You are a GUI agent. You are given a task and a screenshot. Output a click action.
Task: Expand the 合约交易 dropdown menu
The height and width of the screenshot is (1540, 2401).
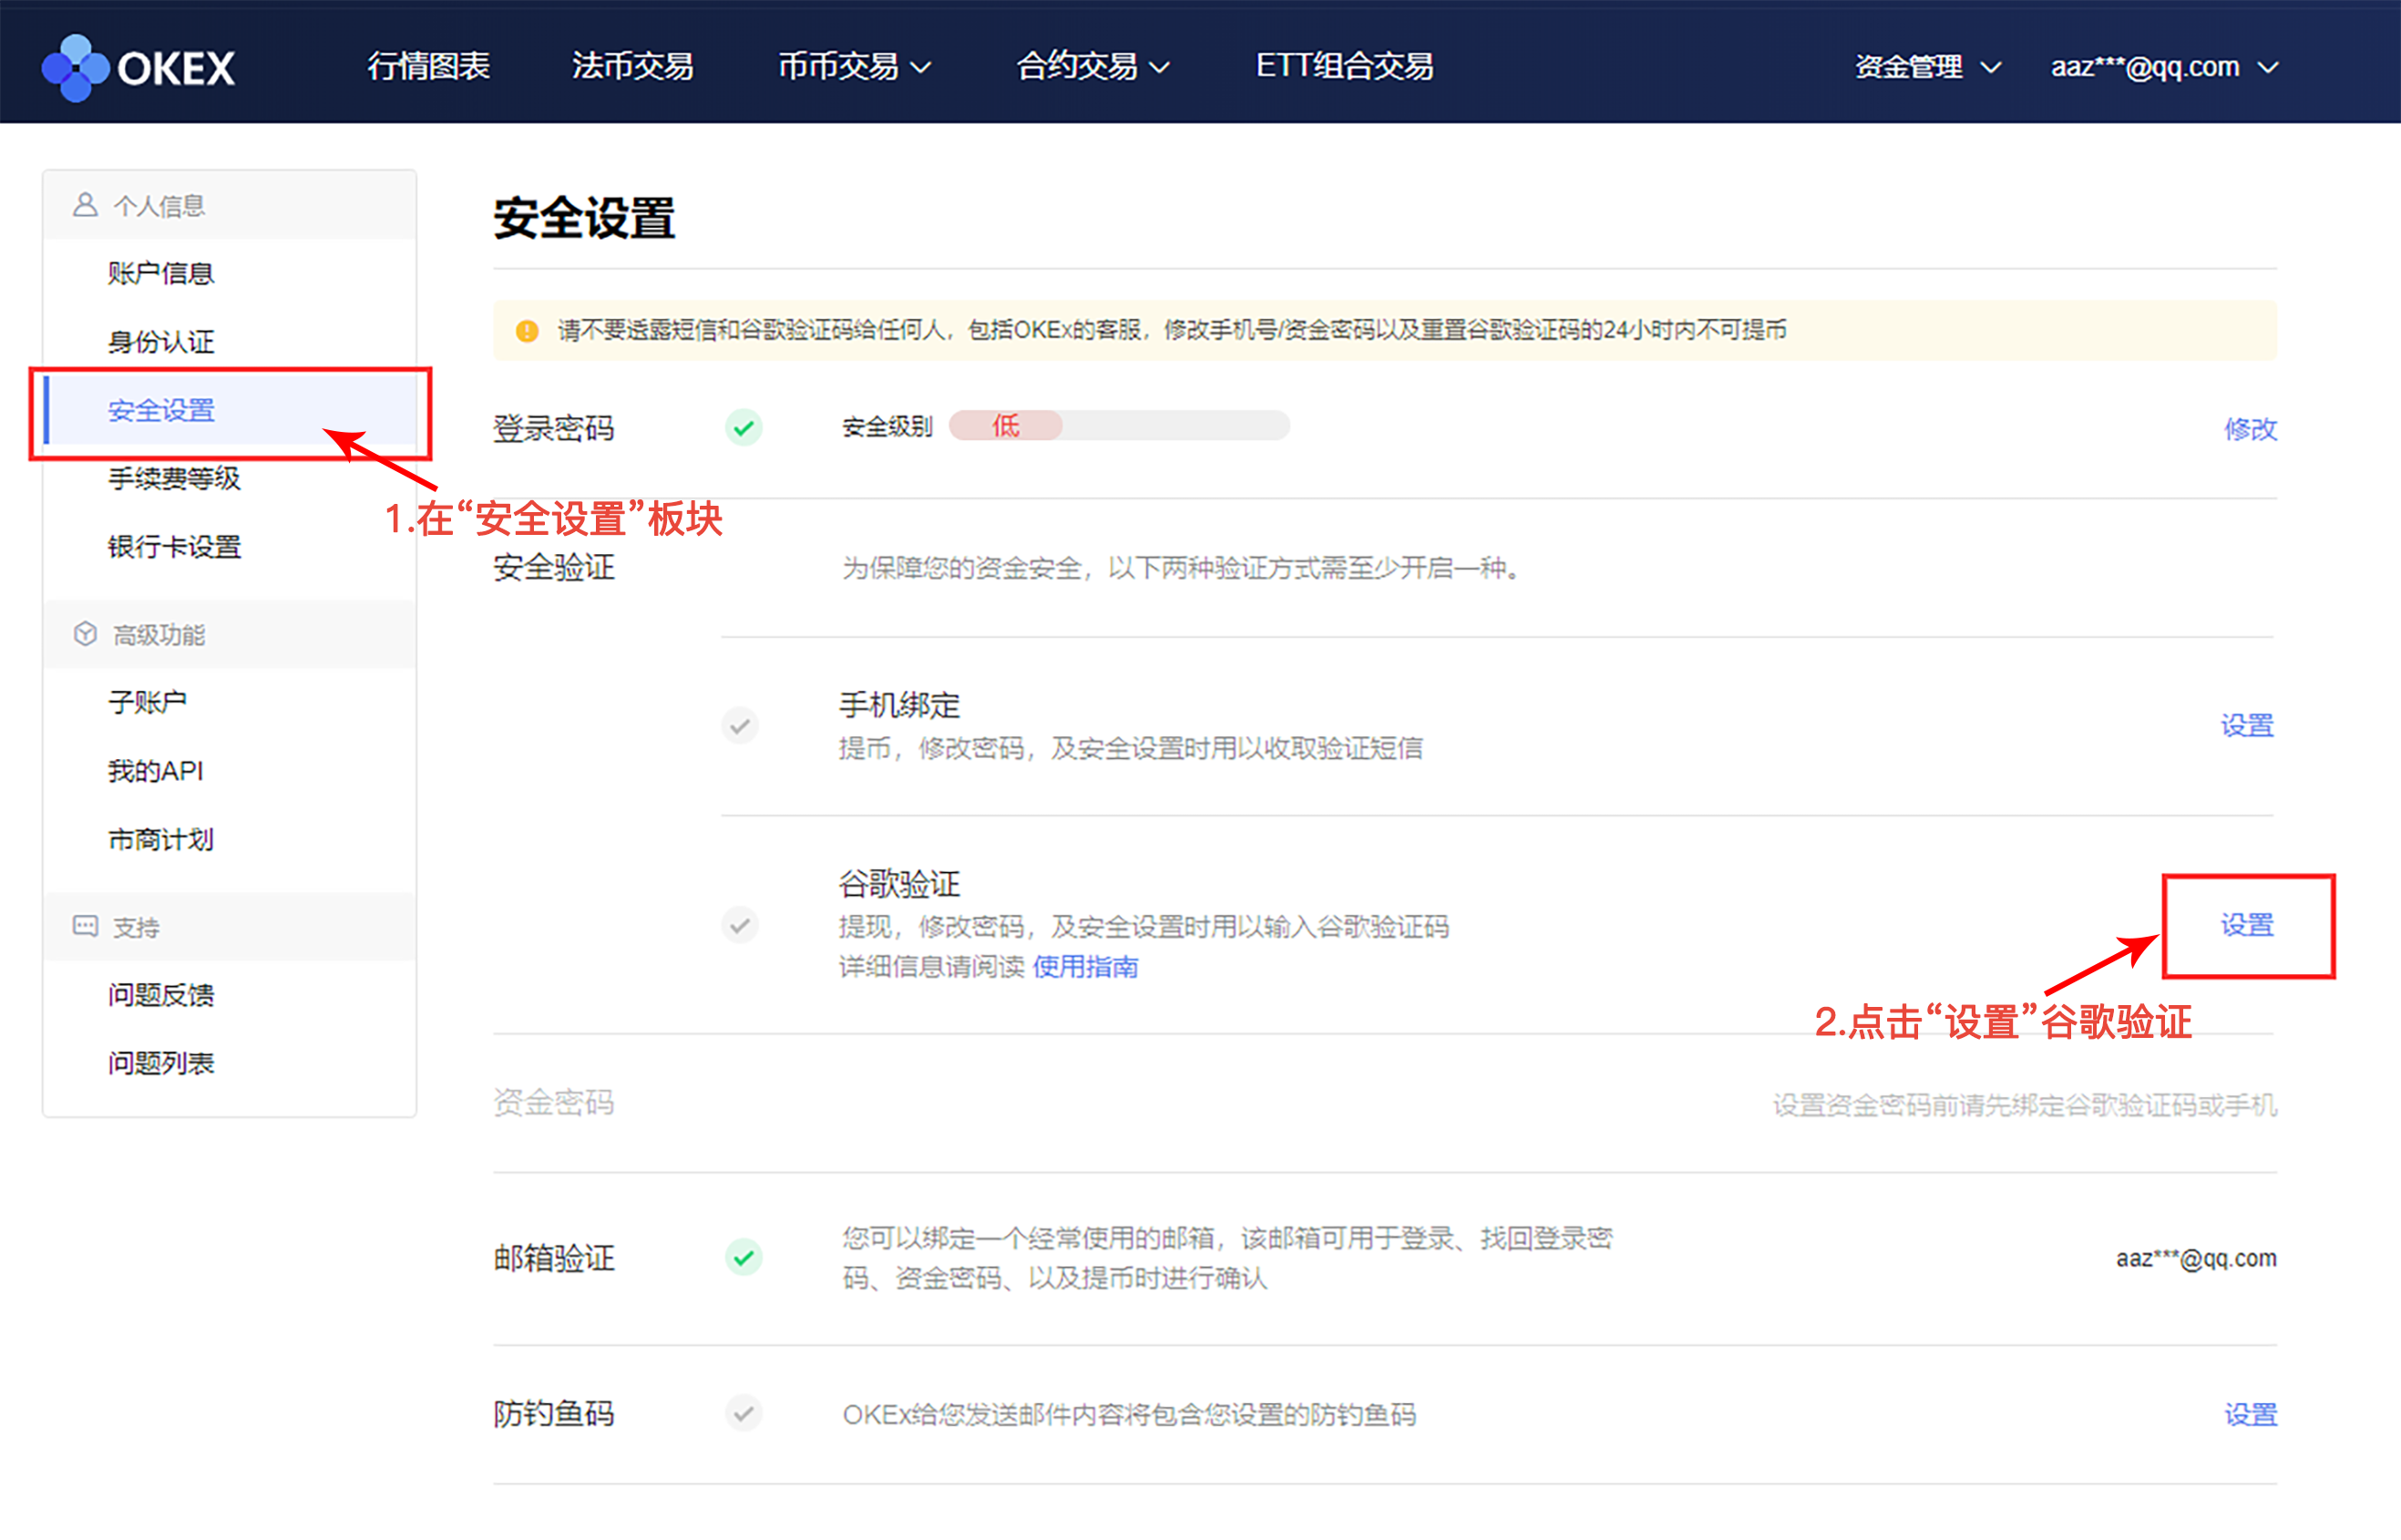1093,66
